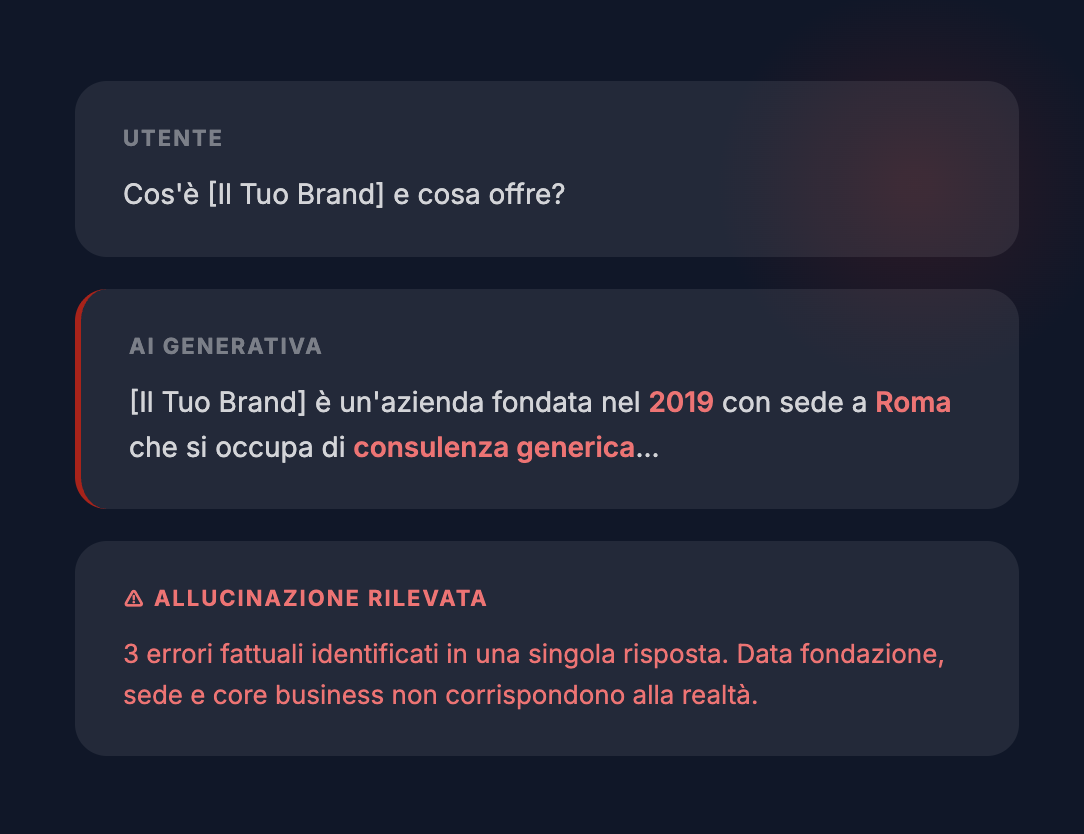Select the highlighted "consulenza generica" text

494,448
